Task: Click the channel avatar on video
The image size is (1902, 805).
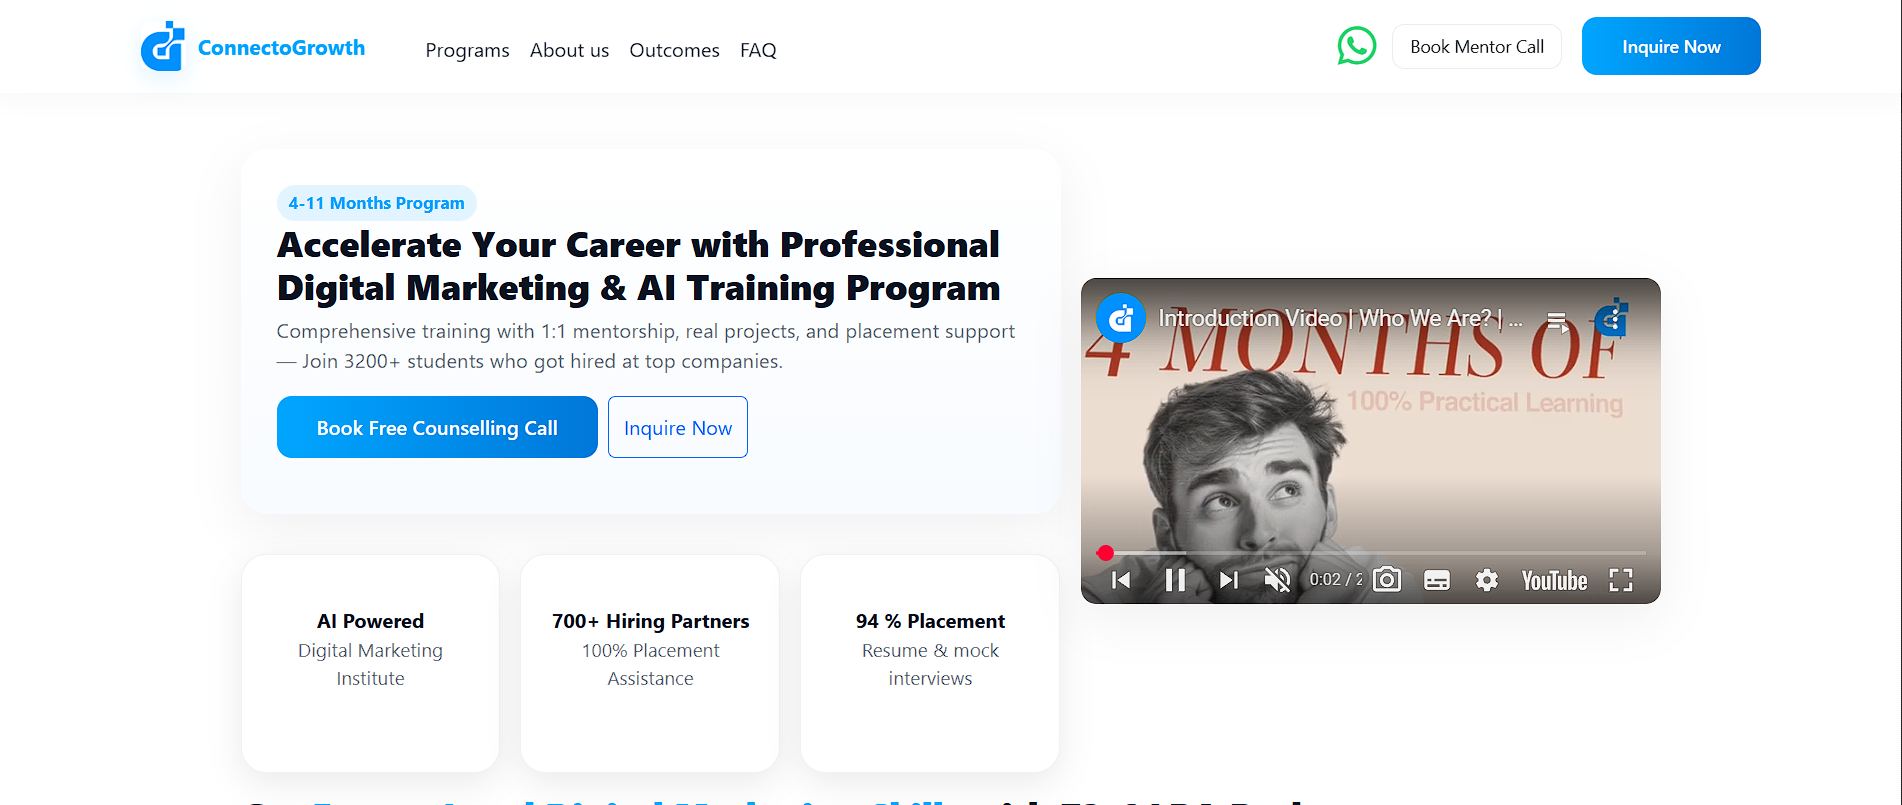Action: point(1121,319)
